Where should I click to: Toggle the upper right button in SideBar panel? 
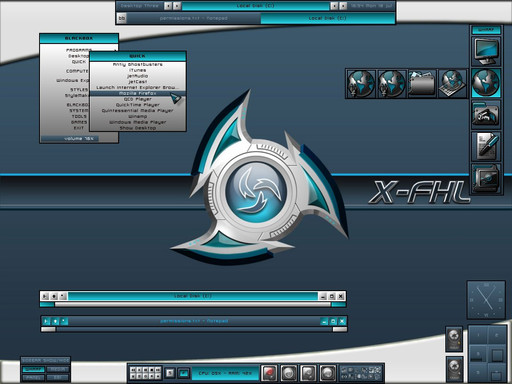[x=58, y=369]
